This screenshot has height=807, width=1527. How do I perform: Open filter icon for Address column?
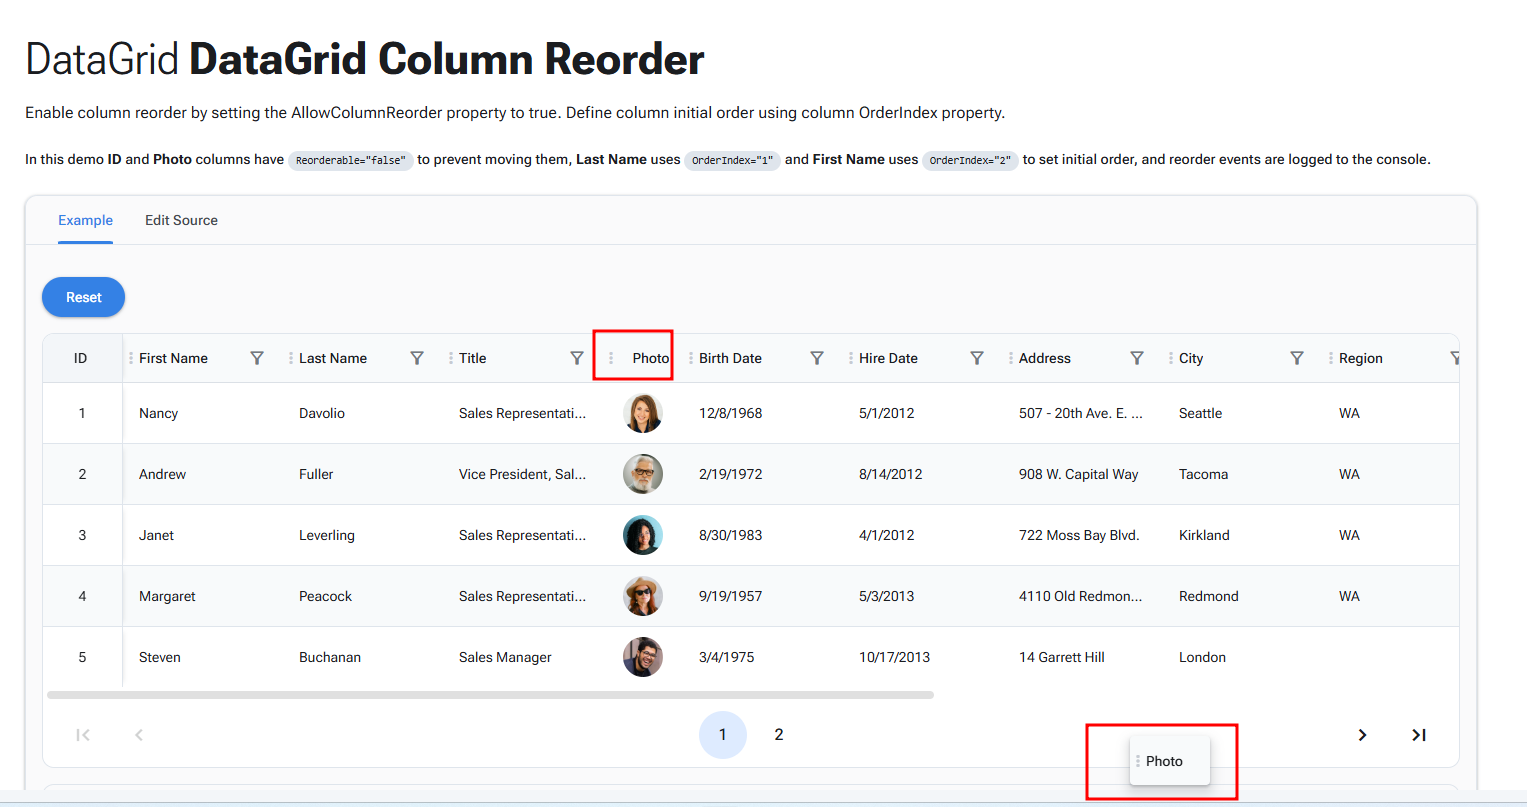coord(1137,358)
